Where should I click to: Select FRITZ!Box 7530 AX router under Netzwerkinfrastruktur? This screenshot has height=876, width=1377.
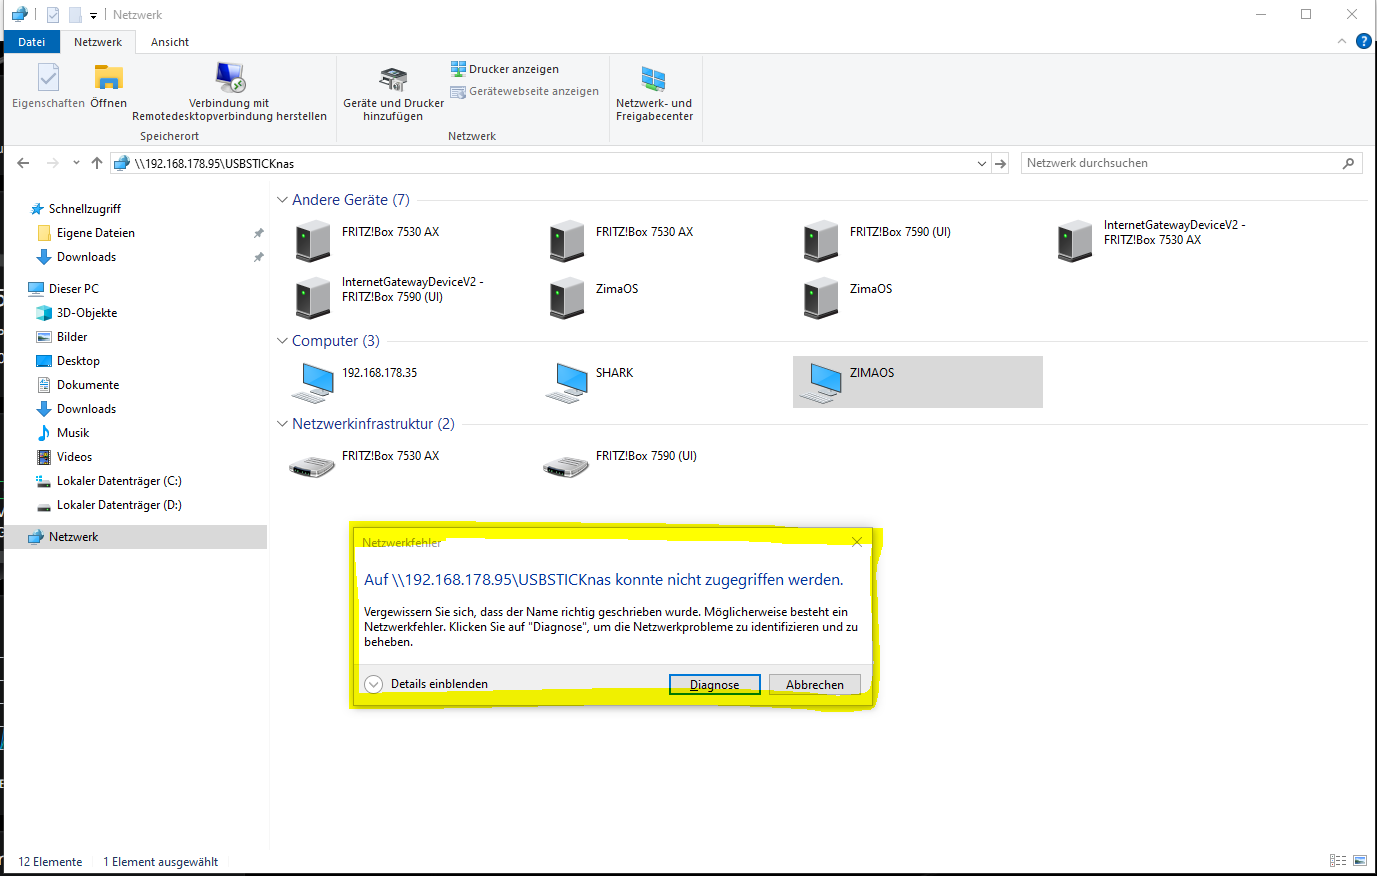(x=366, y=466)
